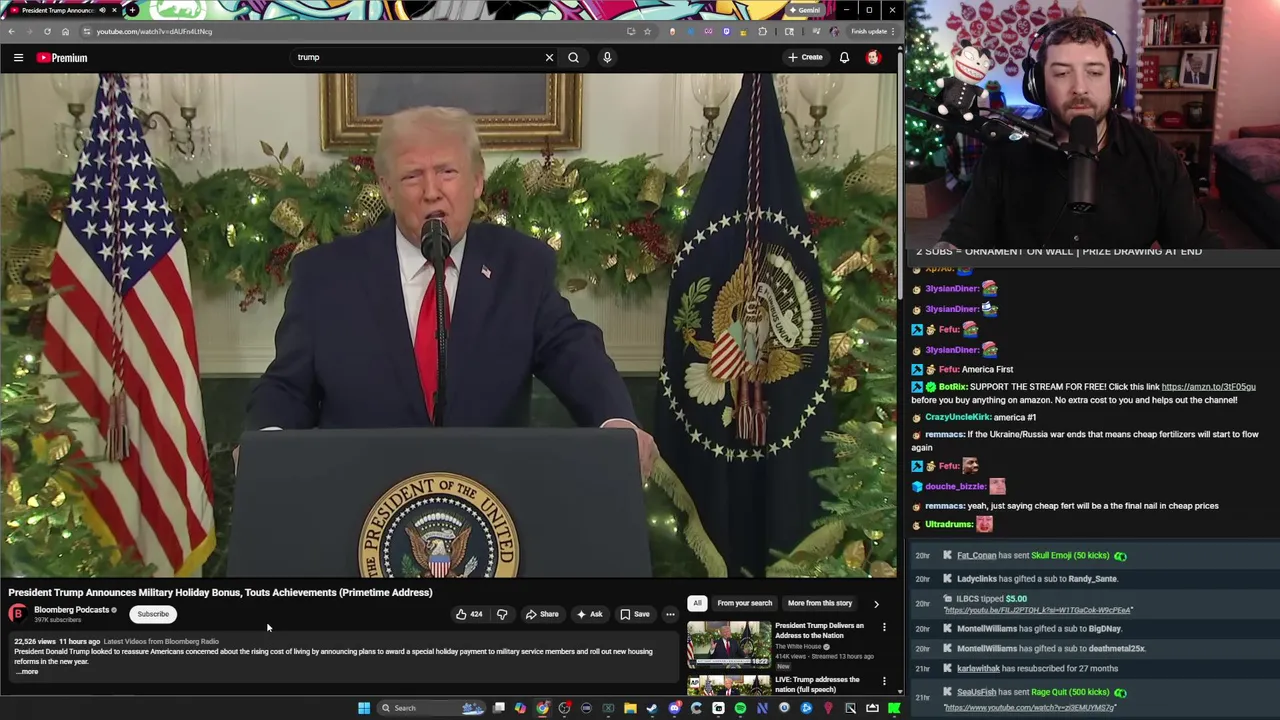Reload the page with the refresh icon
The width and height of the screenshot is (1280, 720).
47,31
